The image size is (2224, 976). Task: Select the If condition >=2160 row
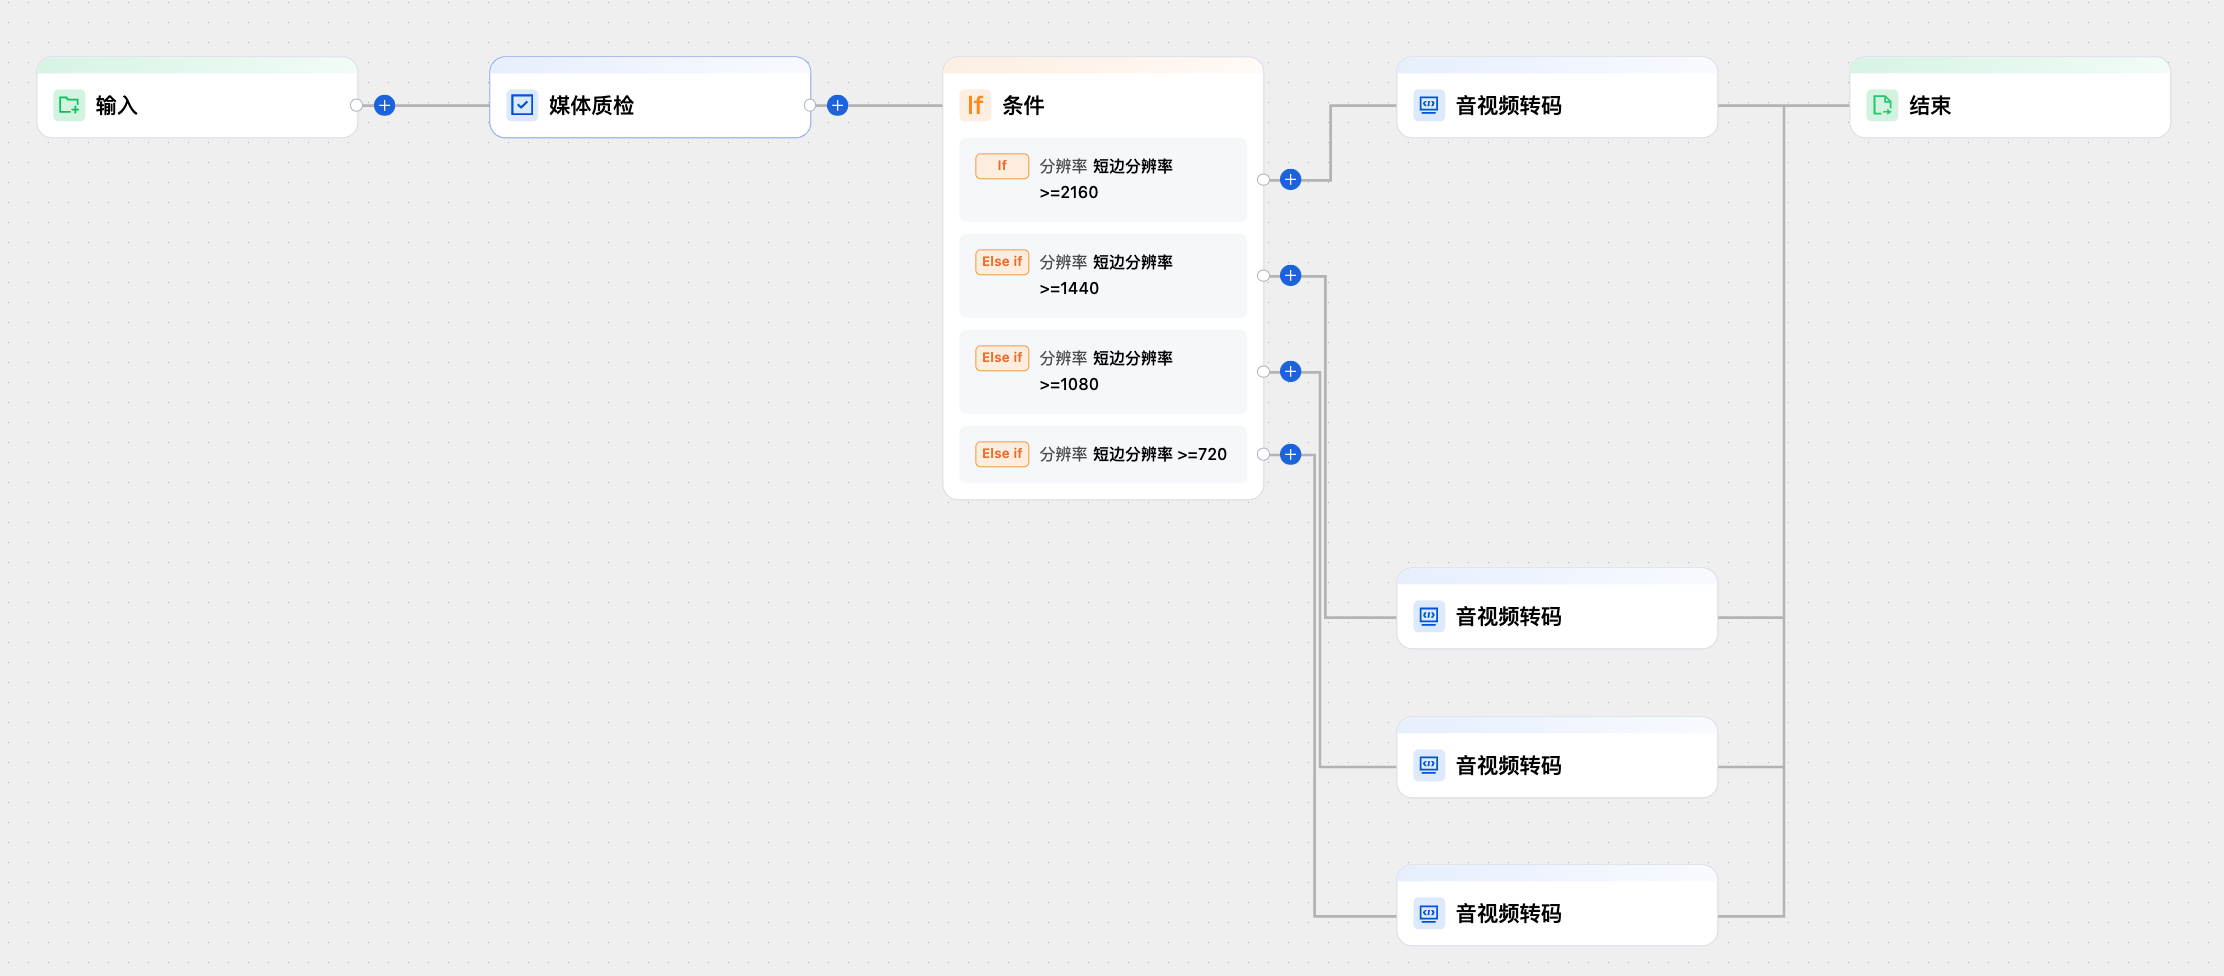pos(1103,180)
